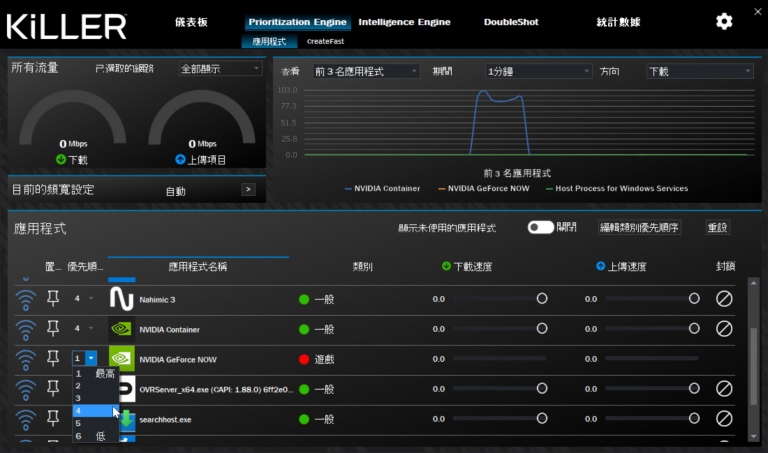
Task: Block OVRServer_x64.exe network access
Action: [724, 389]
